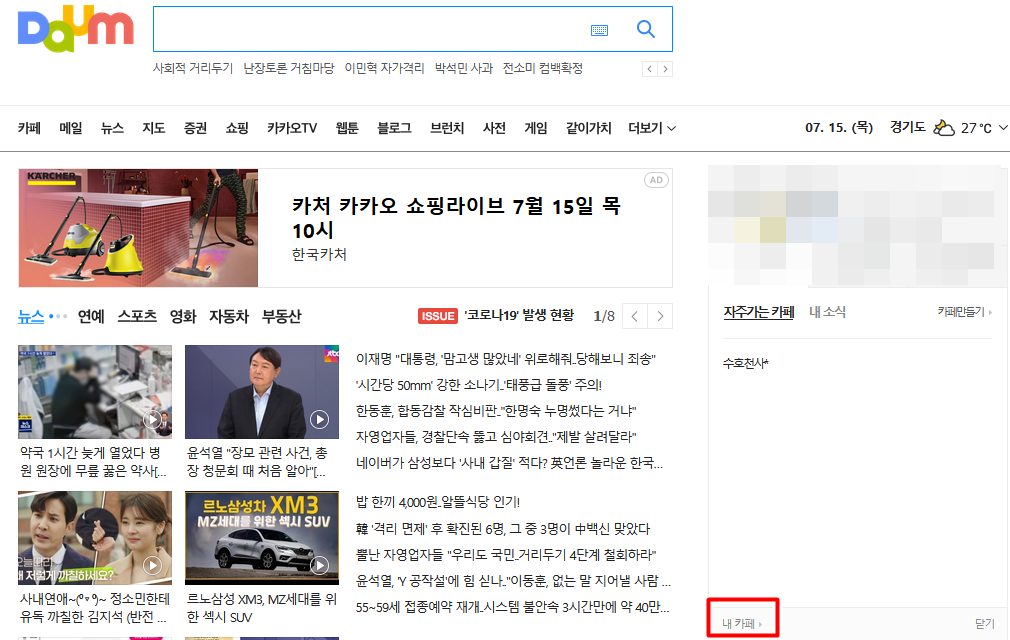This screenshot has width=1010, height=640.
Task: Open 지도 from the navigation bar
Action: [x=154, y=128]
